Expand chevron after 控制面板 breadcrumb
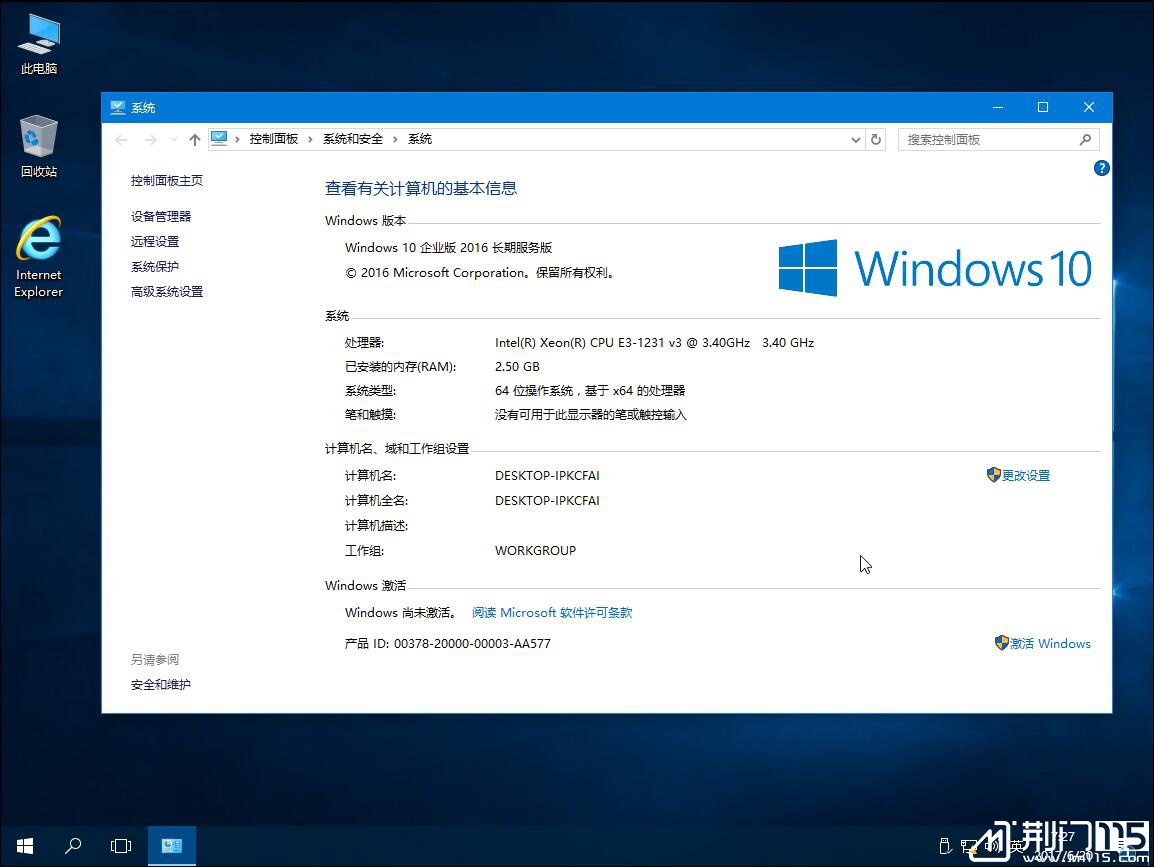This screenshot has width=1154, height=867. 310,139
